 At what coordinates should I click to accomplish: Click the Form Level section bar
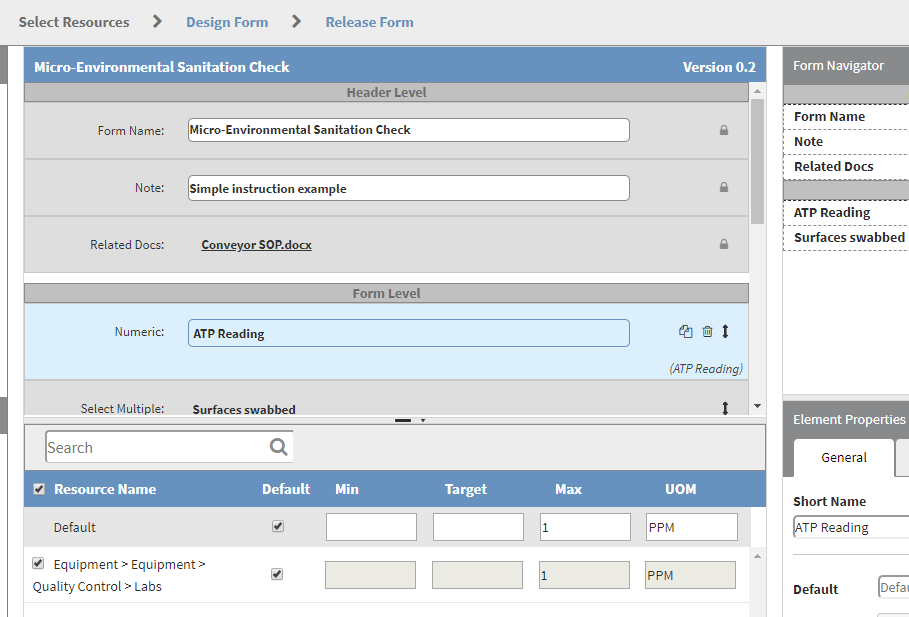[x=386, y=293]
